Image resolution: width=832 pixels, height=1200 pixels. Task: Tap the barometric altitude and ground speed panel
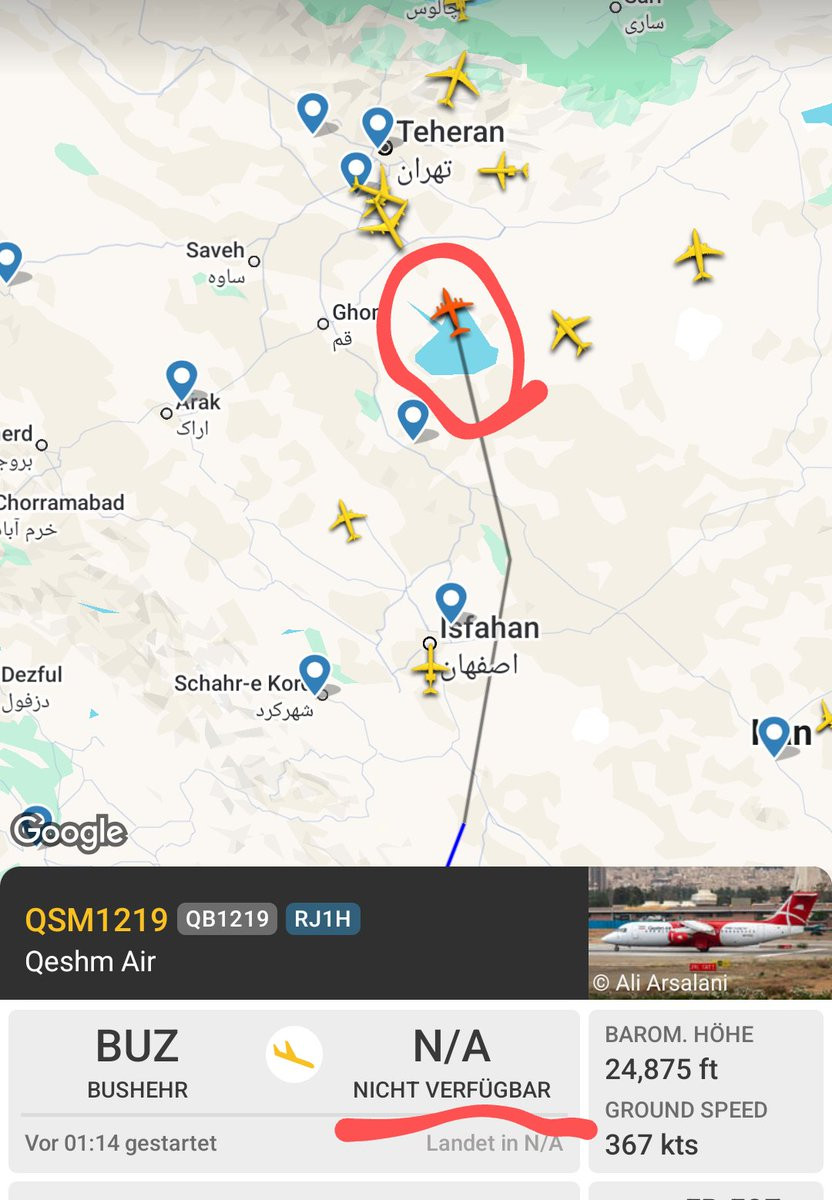(x=710, y=1091)
